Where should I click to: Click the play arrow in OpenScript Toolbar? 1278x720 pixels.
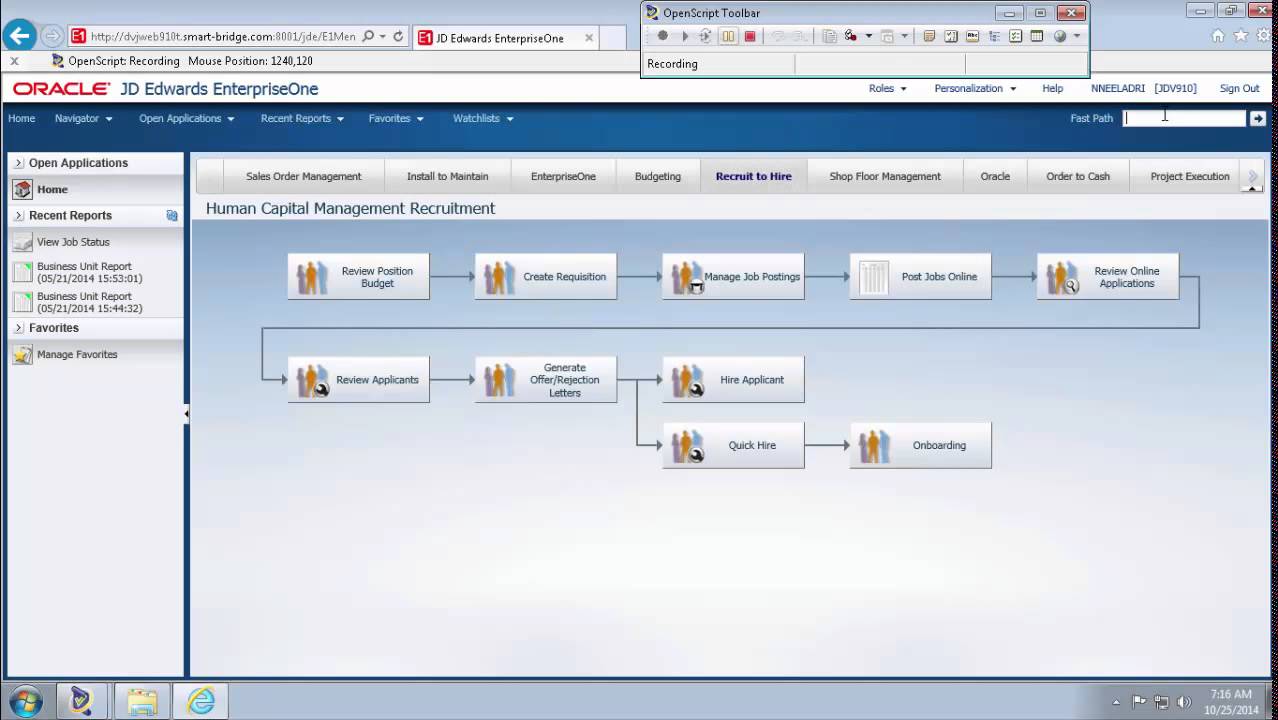click(x=685, y=36)
